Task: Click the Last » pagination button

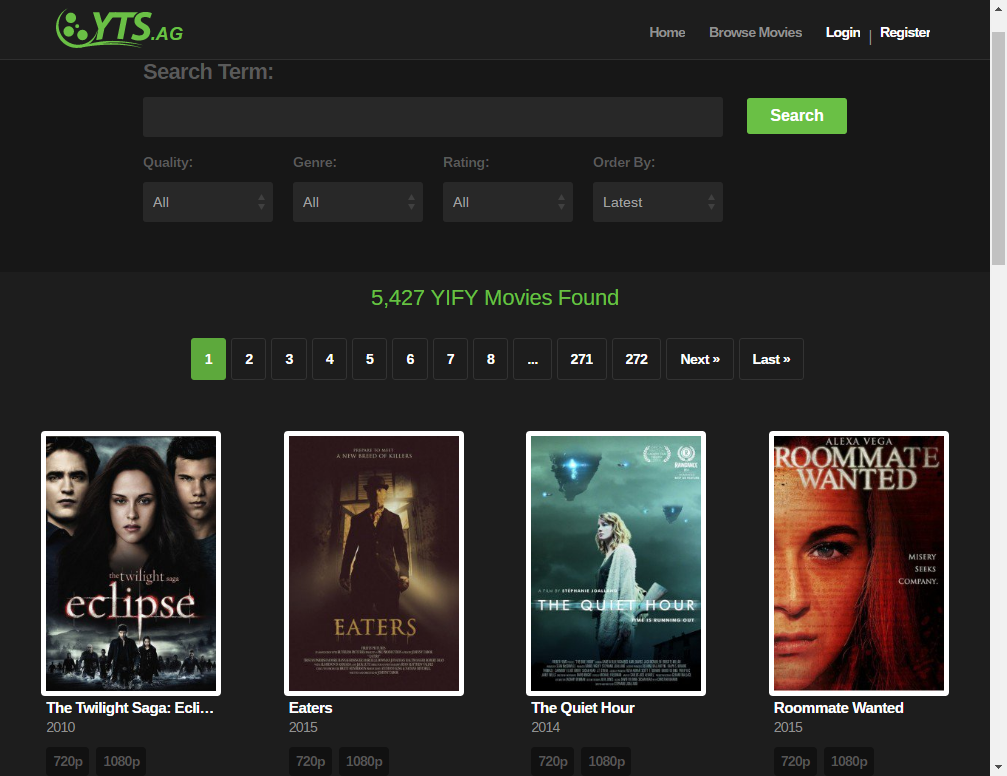Action: (x=771, y=359)
